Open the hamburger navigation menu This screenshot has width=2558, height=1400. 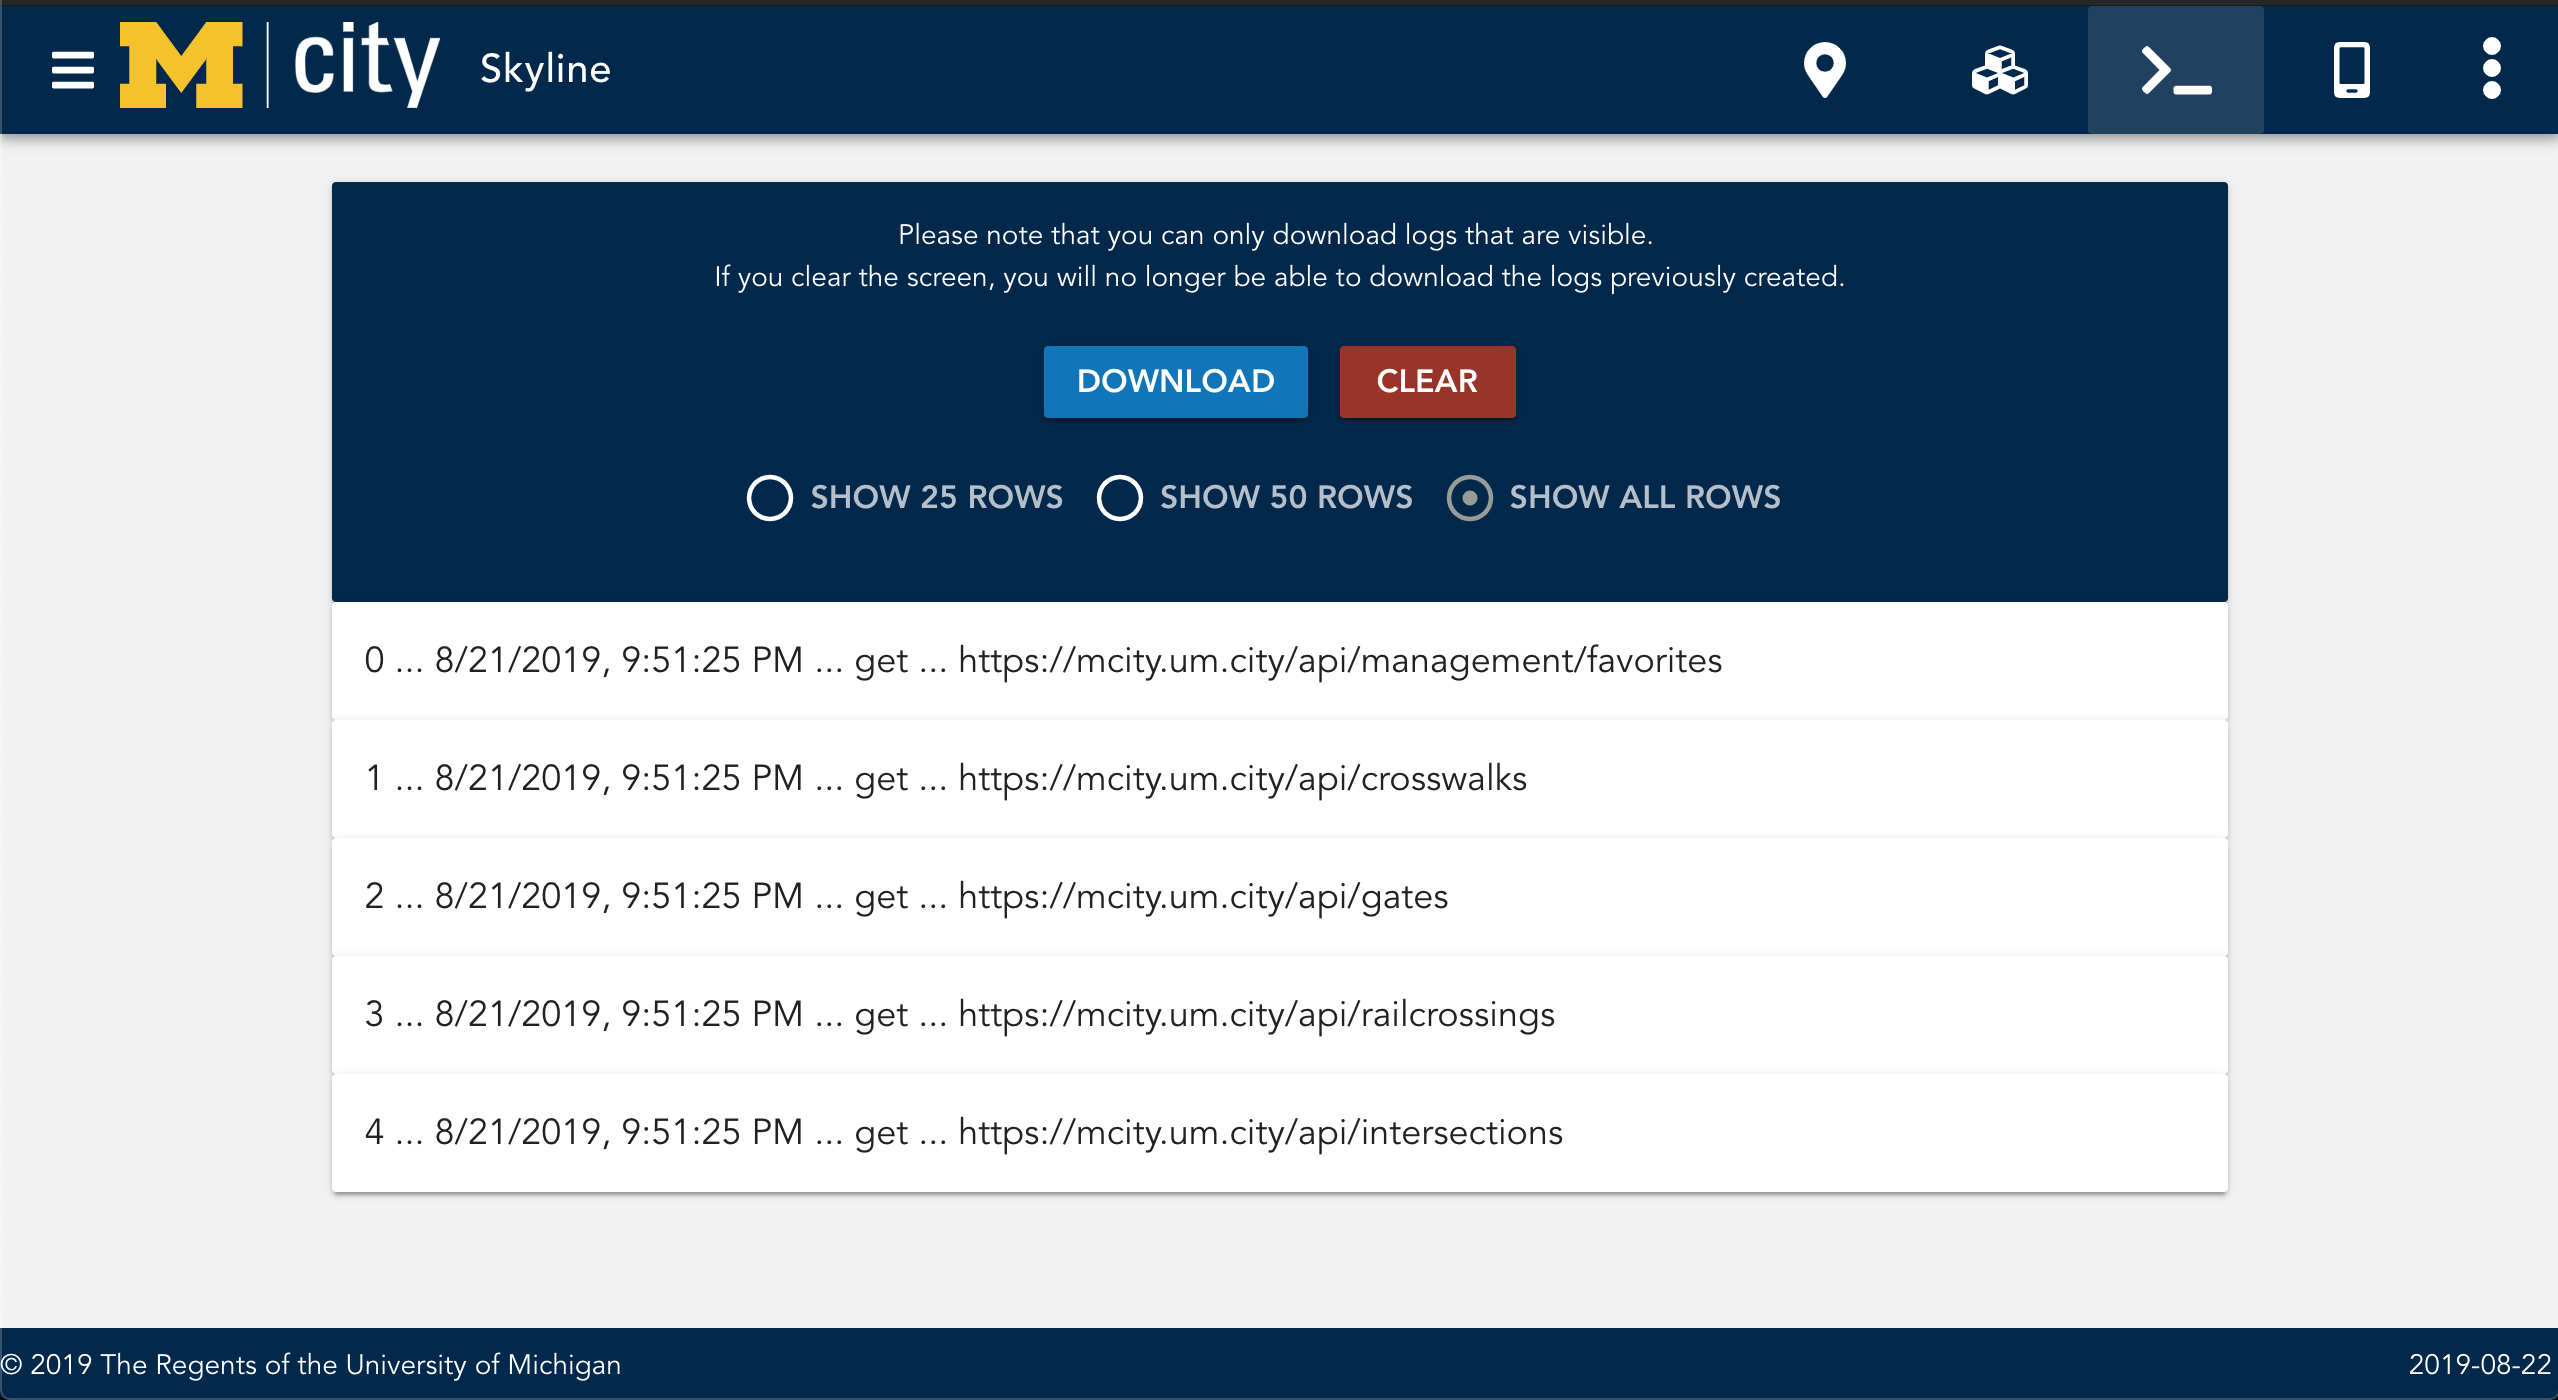coord(72,70)
